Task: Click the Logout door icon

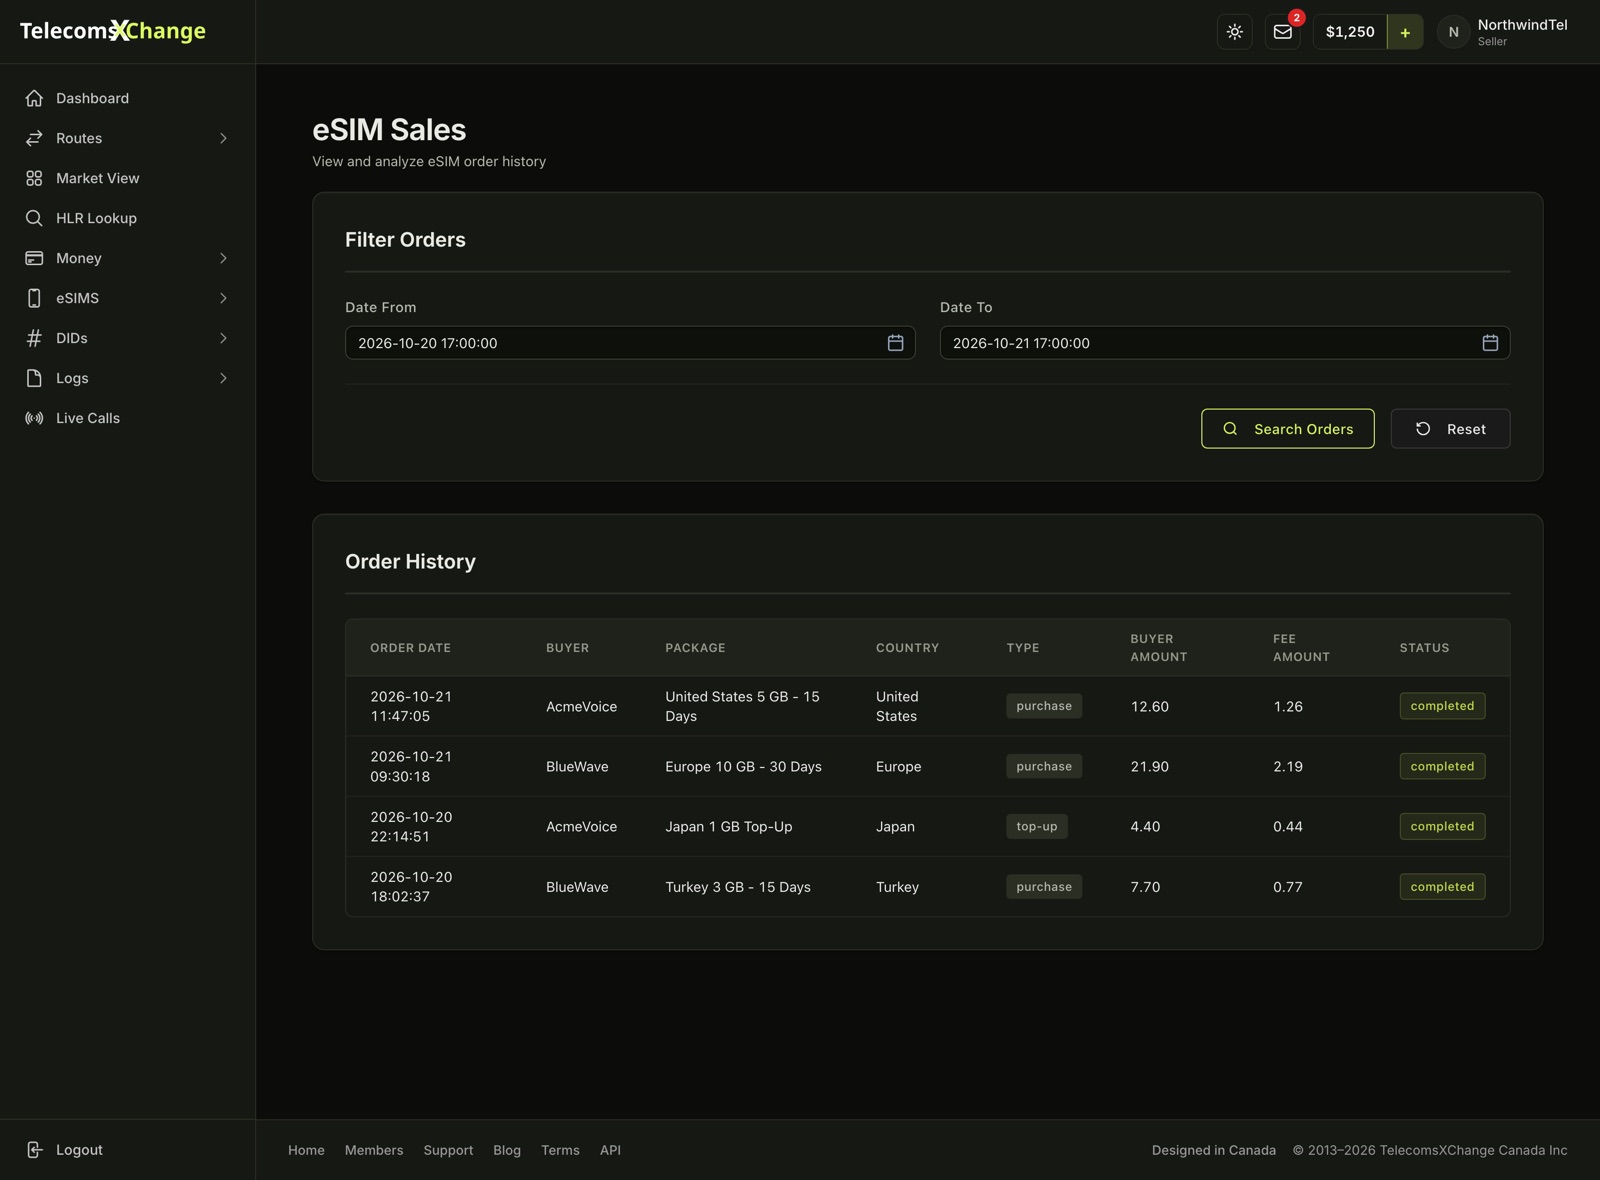Action: [x=34, y=1150]
